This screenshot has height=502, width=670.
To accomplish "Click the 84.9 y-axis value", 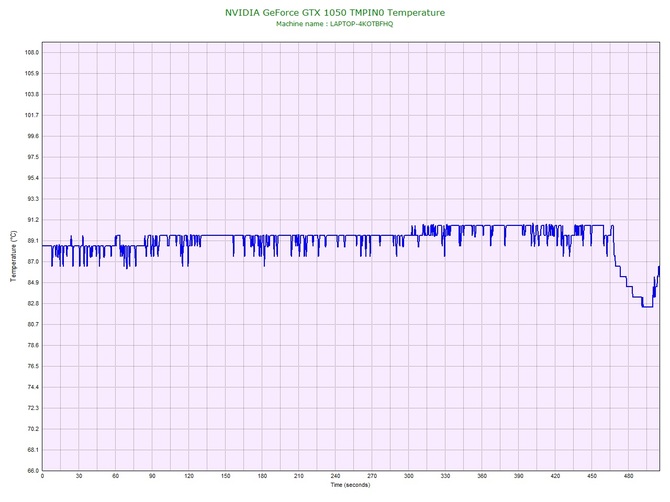I will pyautogui.click(x=32, y=283).
